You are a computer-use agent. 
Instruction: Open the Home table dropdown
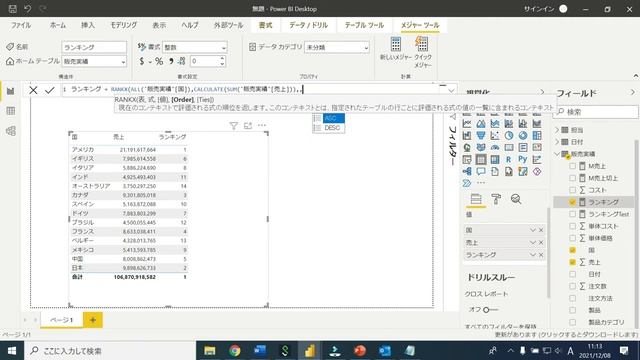click(x=94, y=61)
